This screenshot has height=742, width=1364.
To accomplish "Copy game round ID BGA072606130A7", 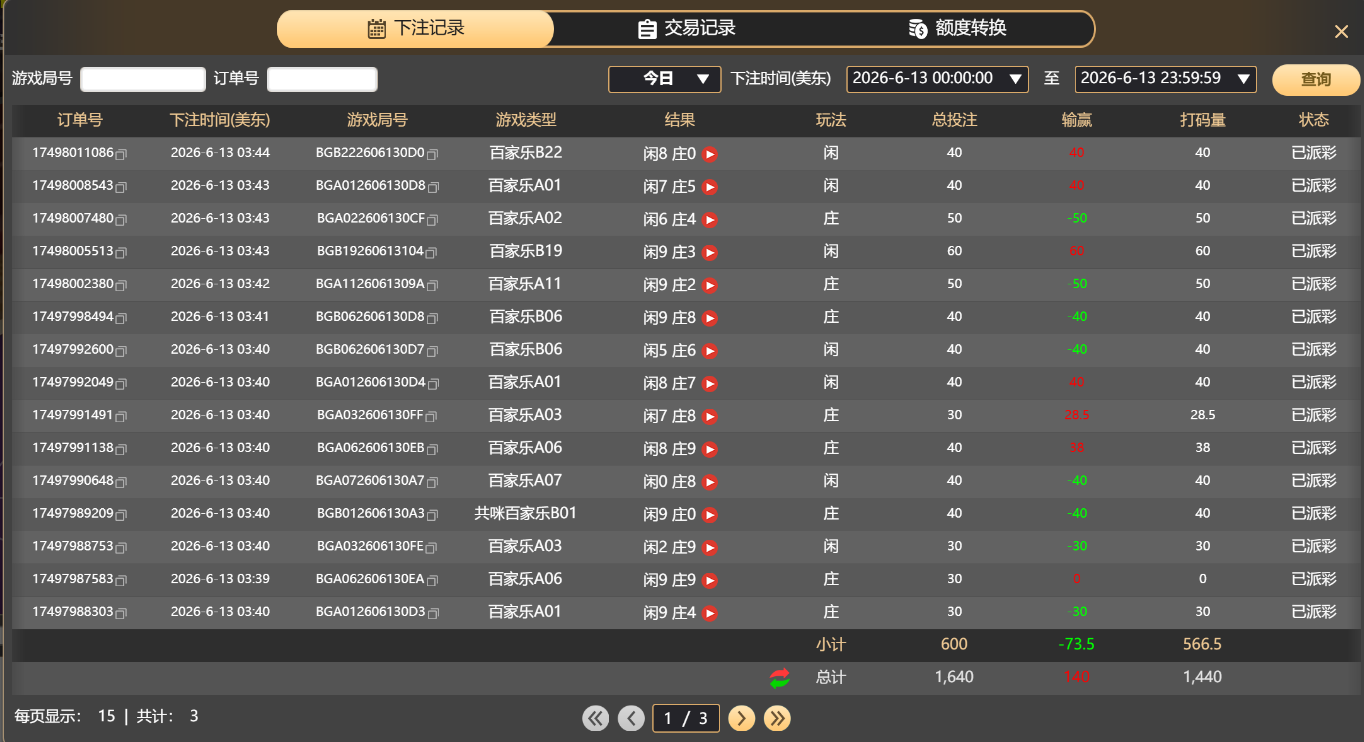I will (x=433, y=483).
